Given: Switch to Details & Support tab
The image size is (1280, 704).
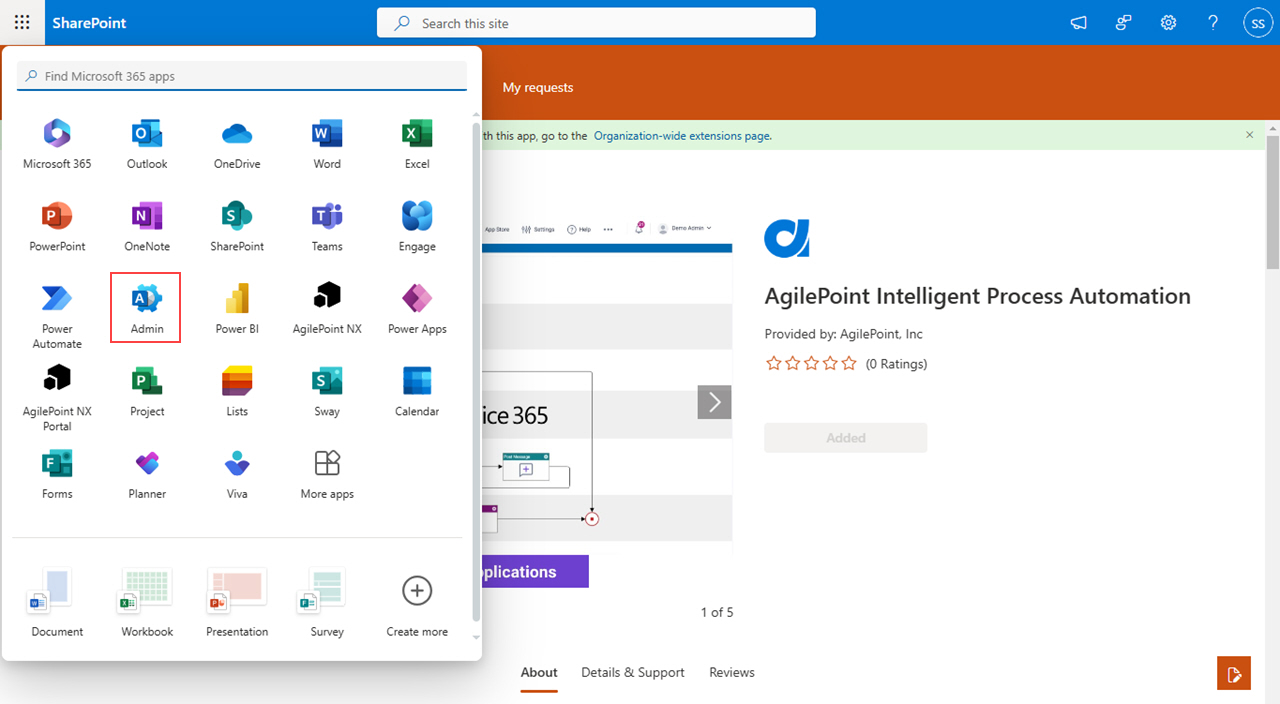Looking at the screenshot, I should pyautogui.click(x=633, y=672).
